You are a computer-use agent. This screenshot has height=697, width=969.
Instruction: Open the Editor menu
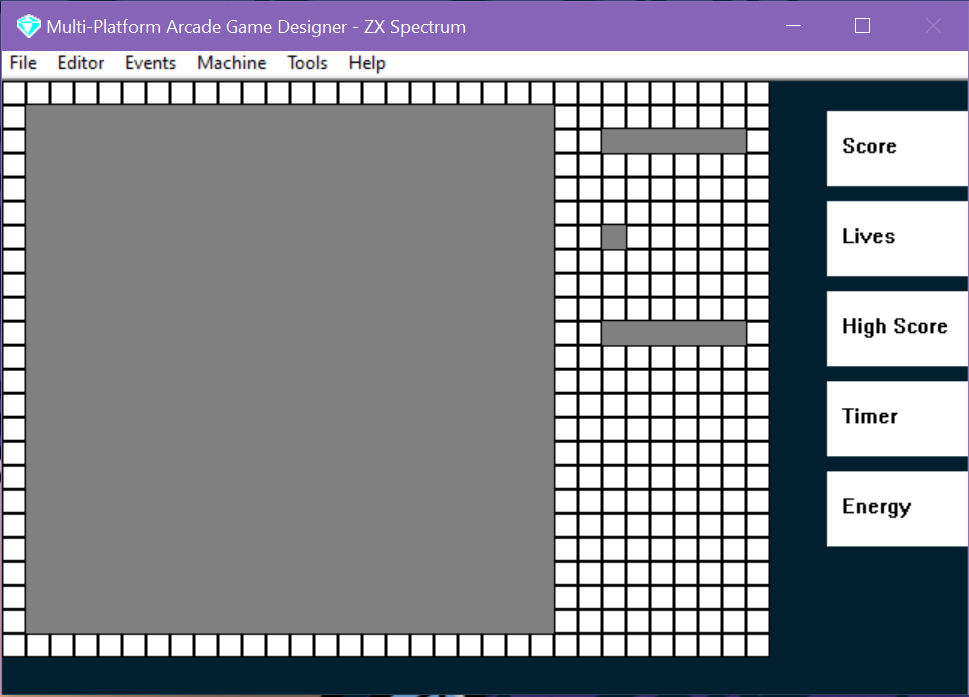tap(81, 63)
